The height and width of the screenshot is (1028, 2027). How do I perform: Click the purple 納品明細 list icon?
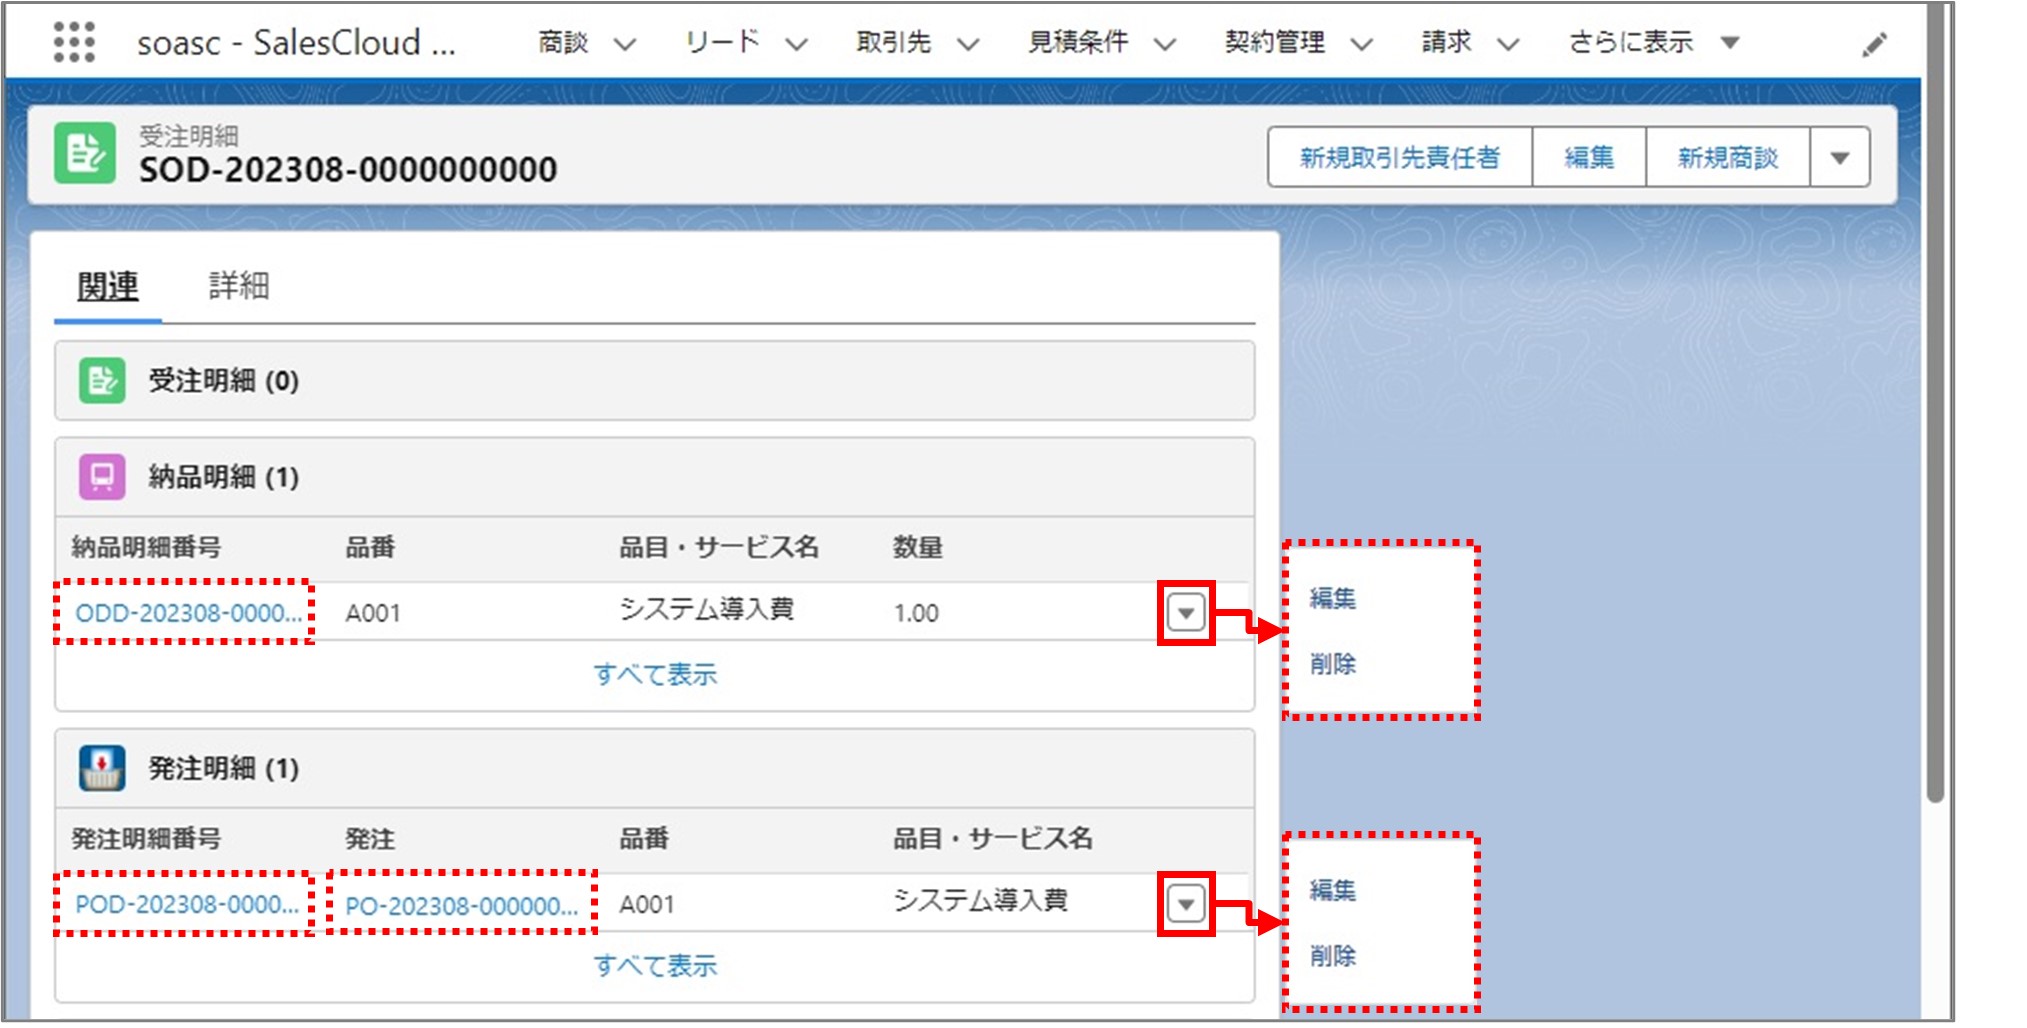(102, 477)
